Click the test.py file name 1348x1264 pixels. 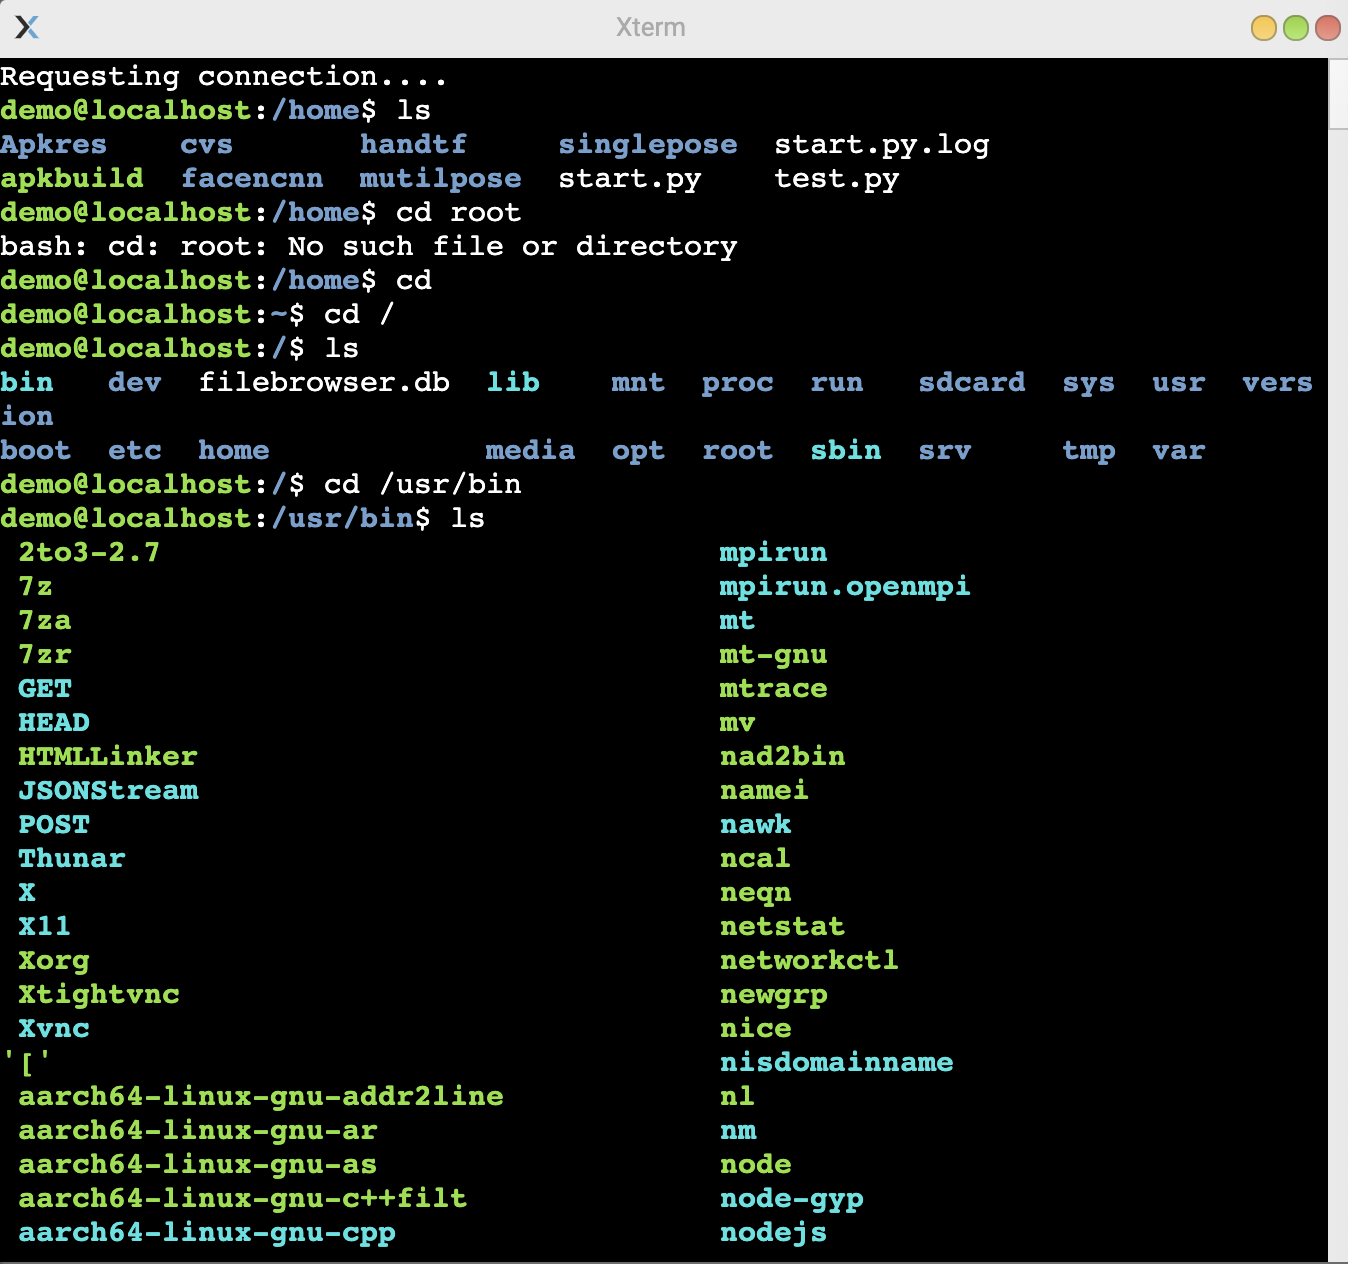[837, 178]
